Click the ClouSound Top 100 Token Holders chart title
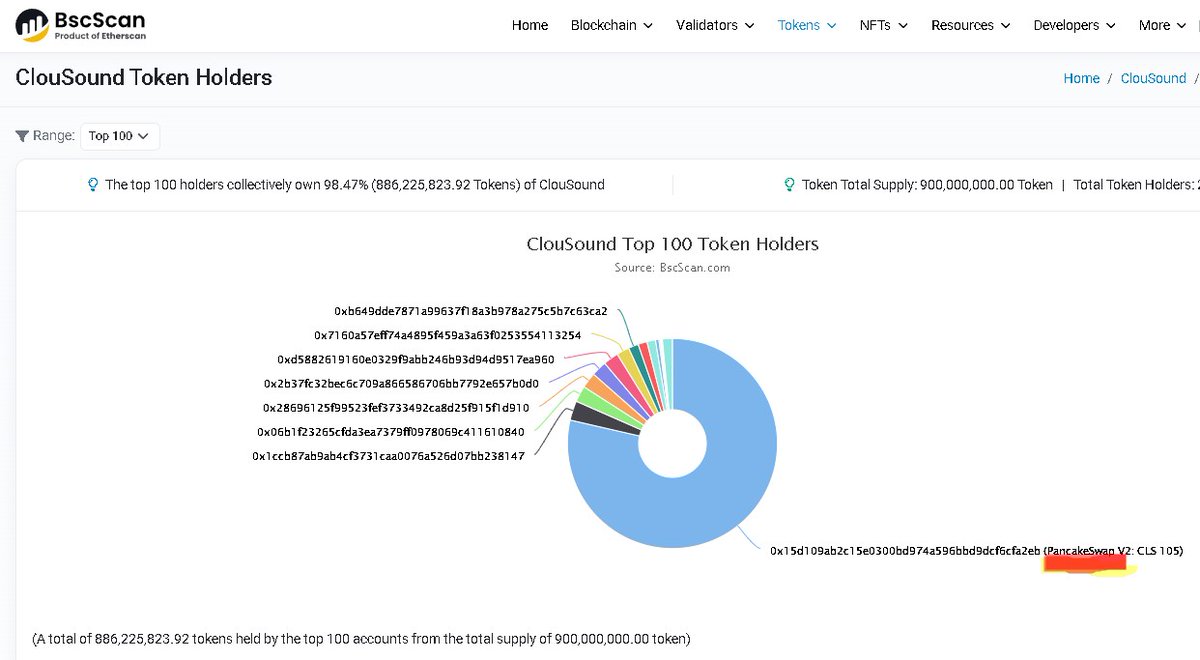1200x660 pixels. pos(672,244)
